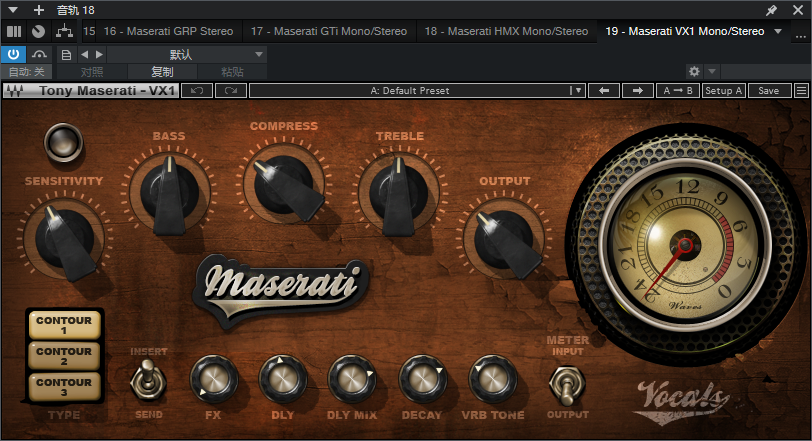Adjust the COMPRESS knob
Screen dimensions: 812x441
pyautogui.click(x=284, y=184)
